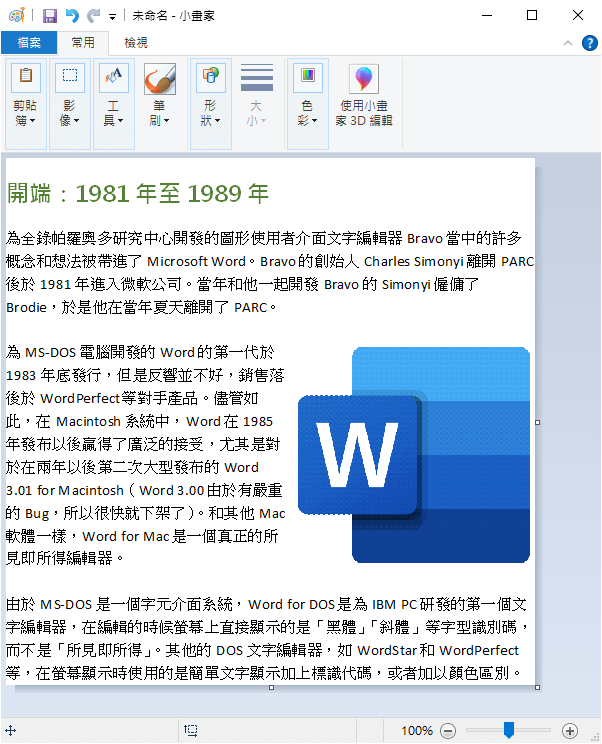Screen dimensions: 602x744
Task: Expand the 工具 dropdown arrow
Action: [x=120, y=121]
